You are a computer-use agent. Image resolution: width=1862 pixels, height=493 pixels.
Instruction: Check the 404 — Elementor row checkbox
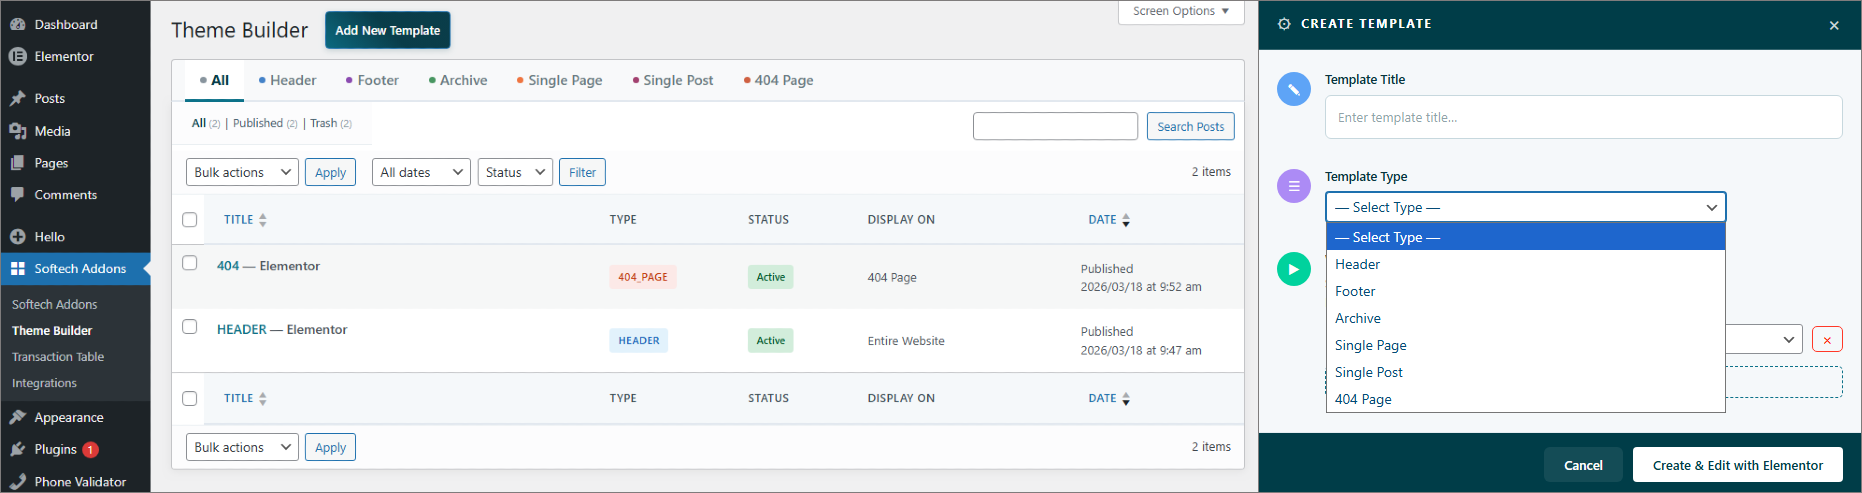(190, 263)
